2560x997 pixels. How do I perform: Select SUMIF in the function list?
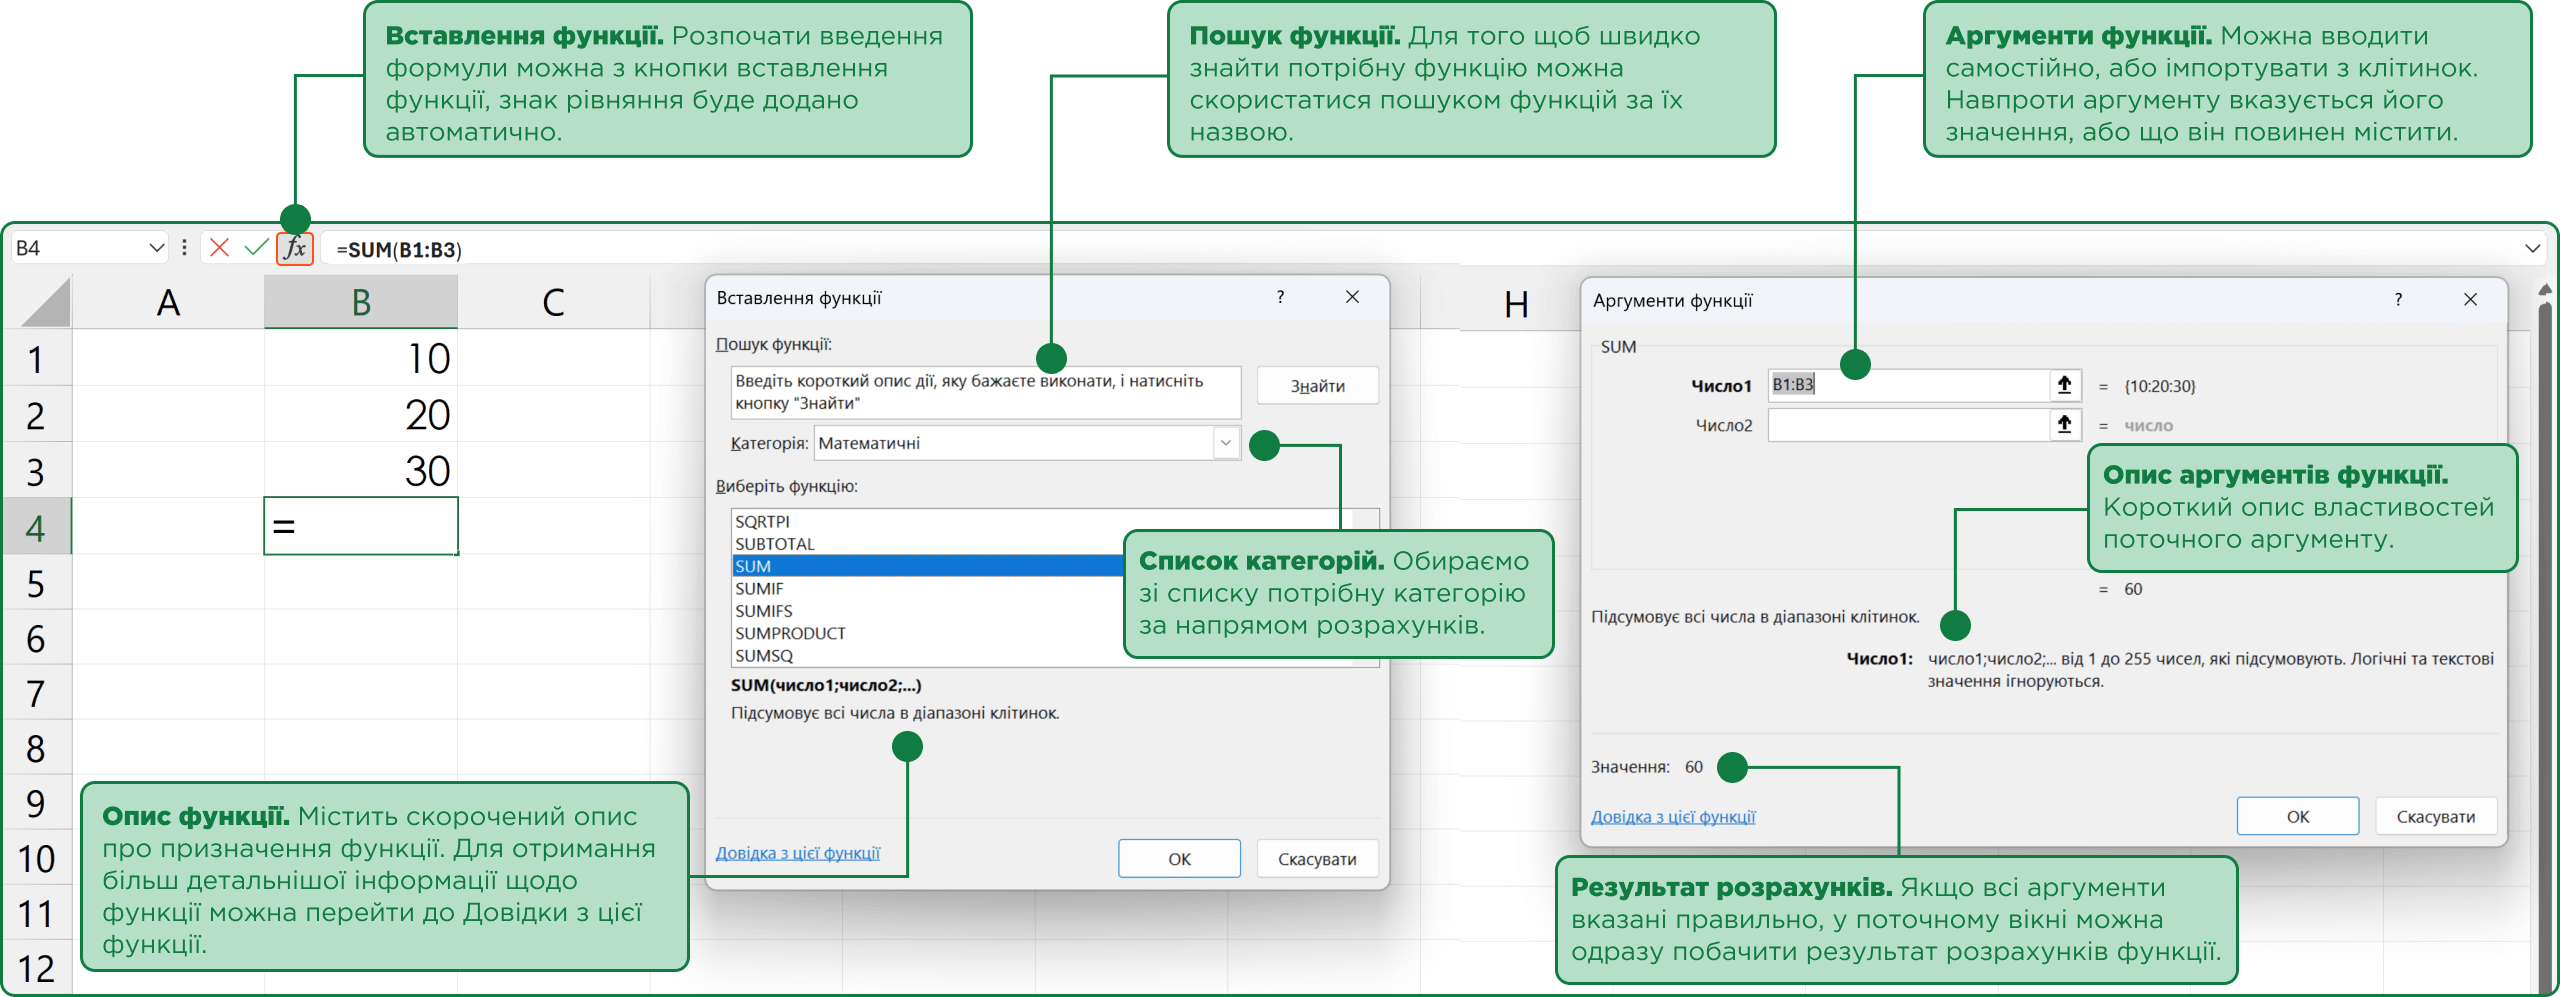760,589
